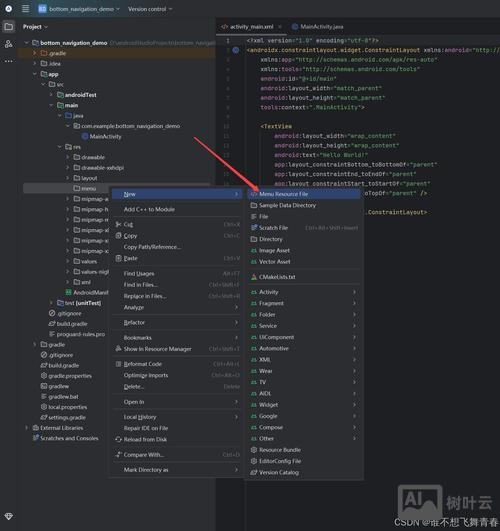Open the Project tool window folder icon

click(x=9, y=27)
